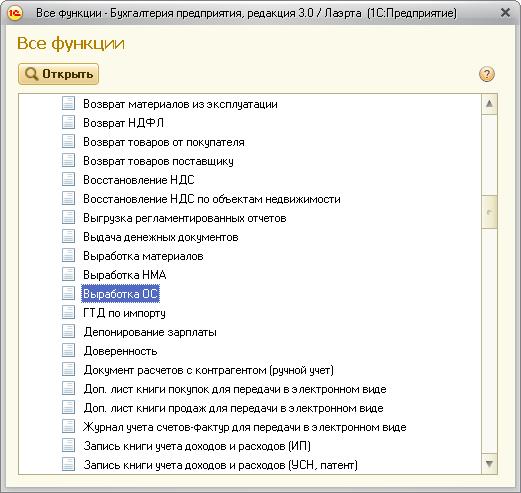Select Выдача денежных документов
Image resolution: width=521 pixels, height=493 pixels.
click(161, 237)
